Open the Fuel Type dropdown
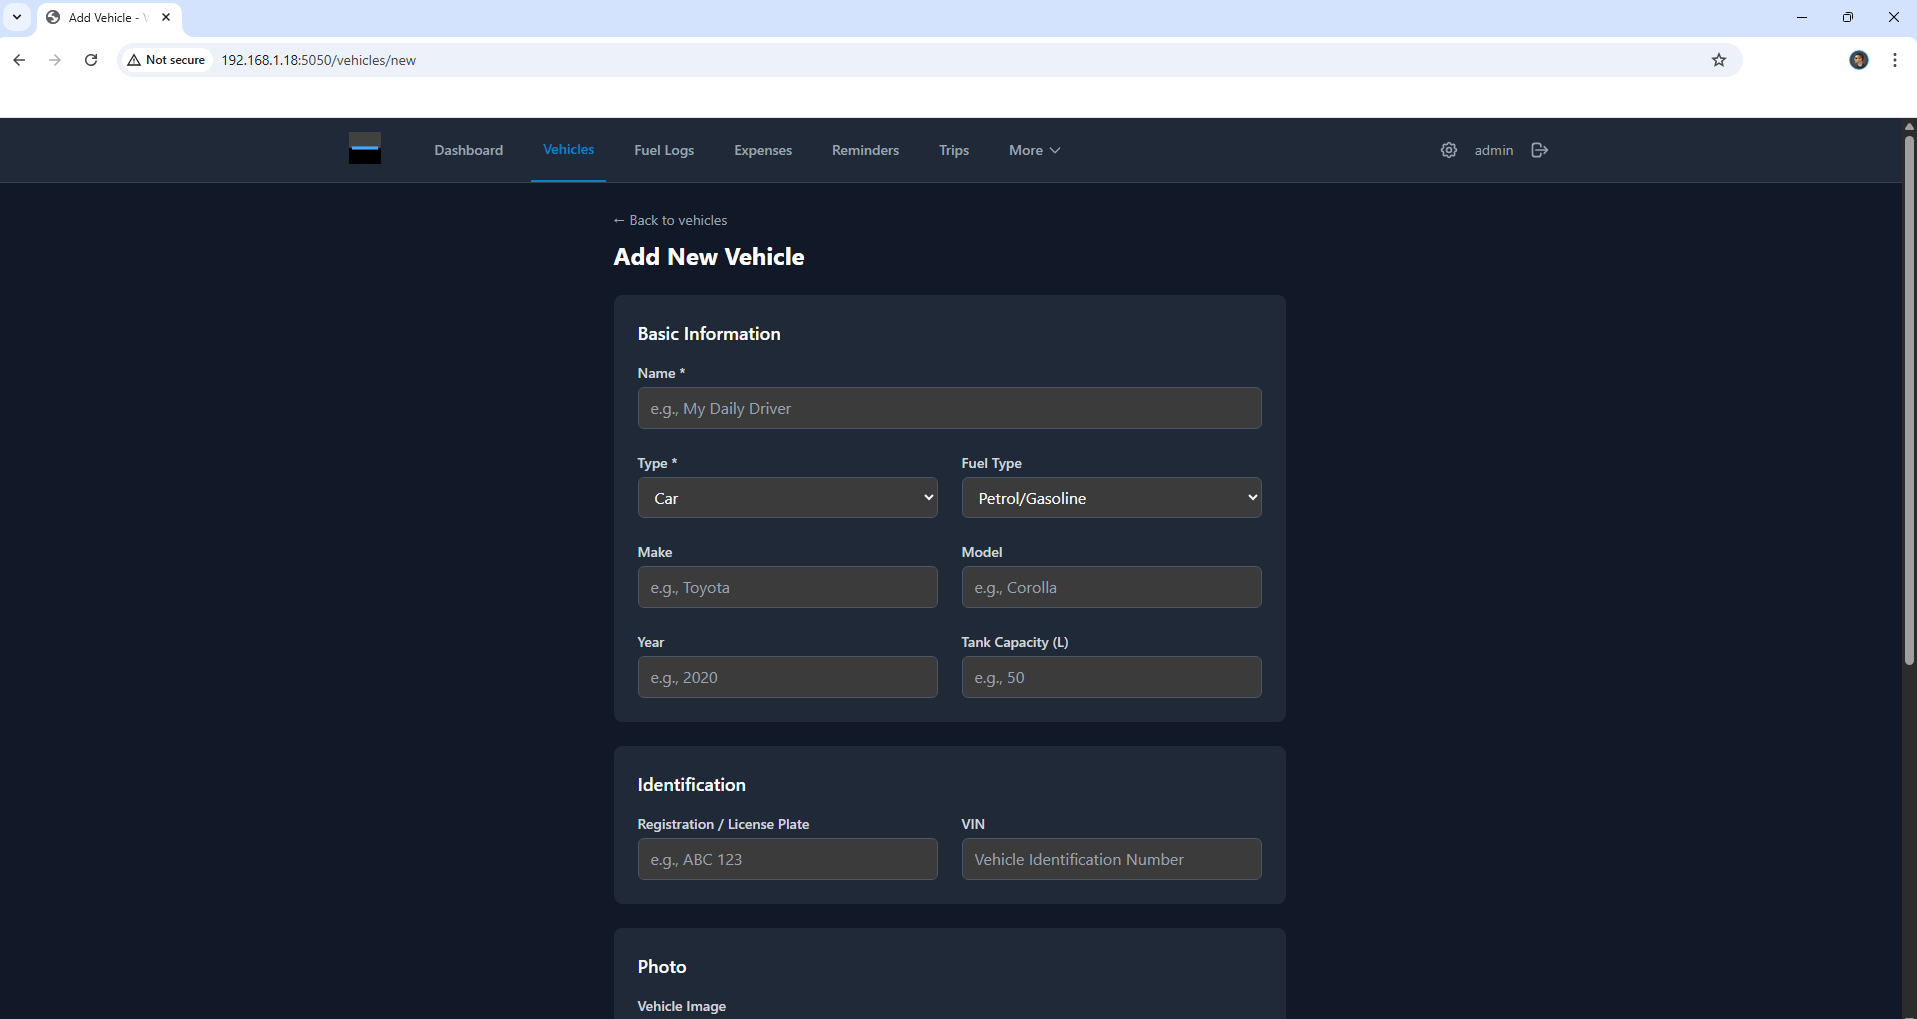1917x1019 pixels. (1110, 497)
